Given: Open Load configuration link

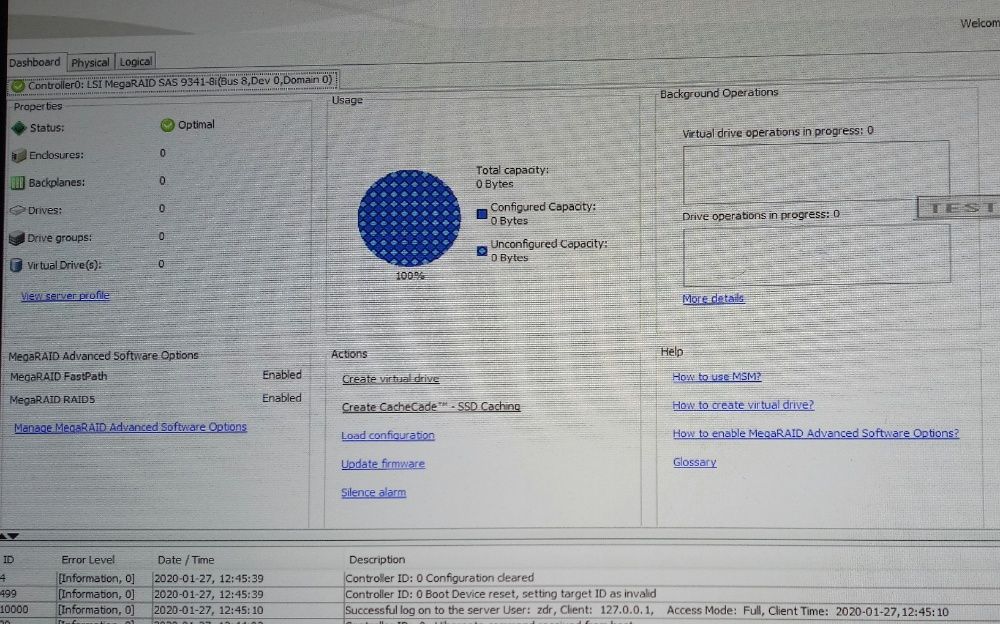Looking at the screenshot, I should tap(388, 435).
